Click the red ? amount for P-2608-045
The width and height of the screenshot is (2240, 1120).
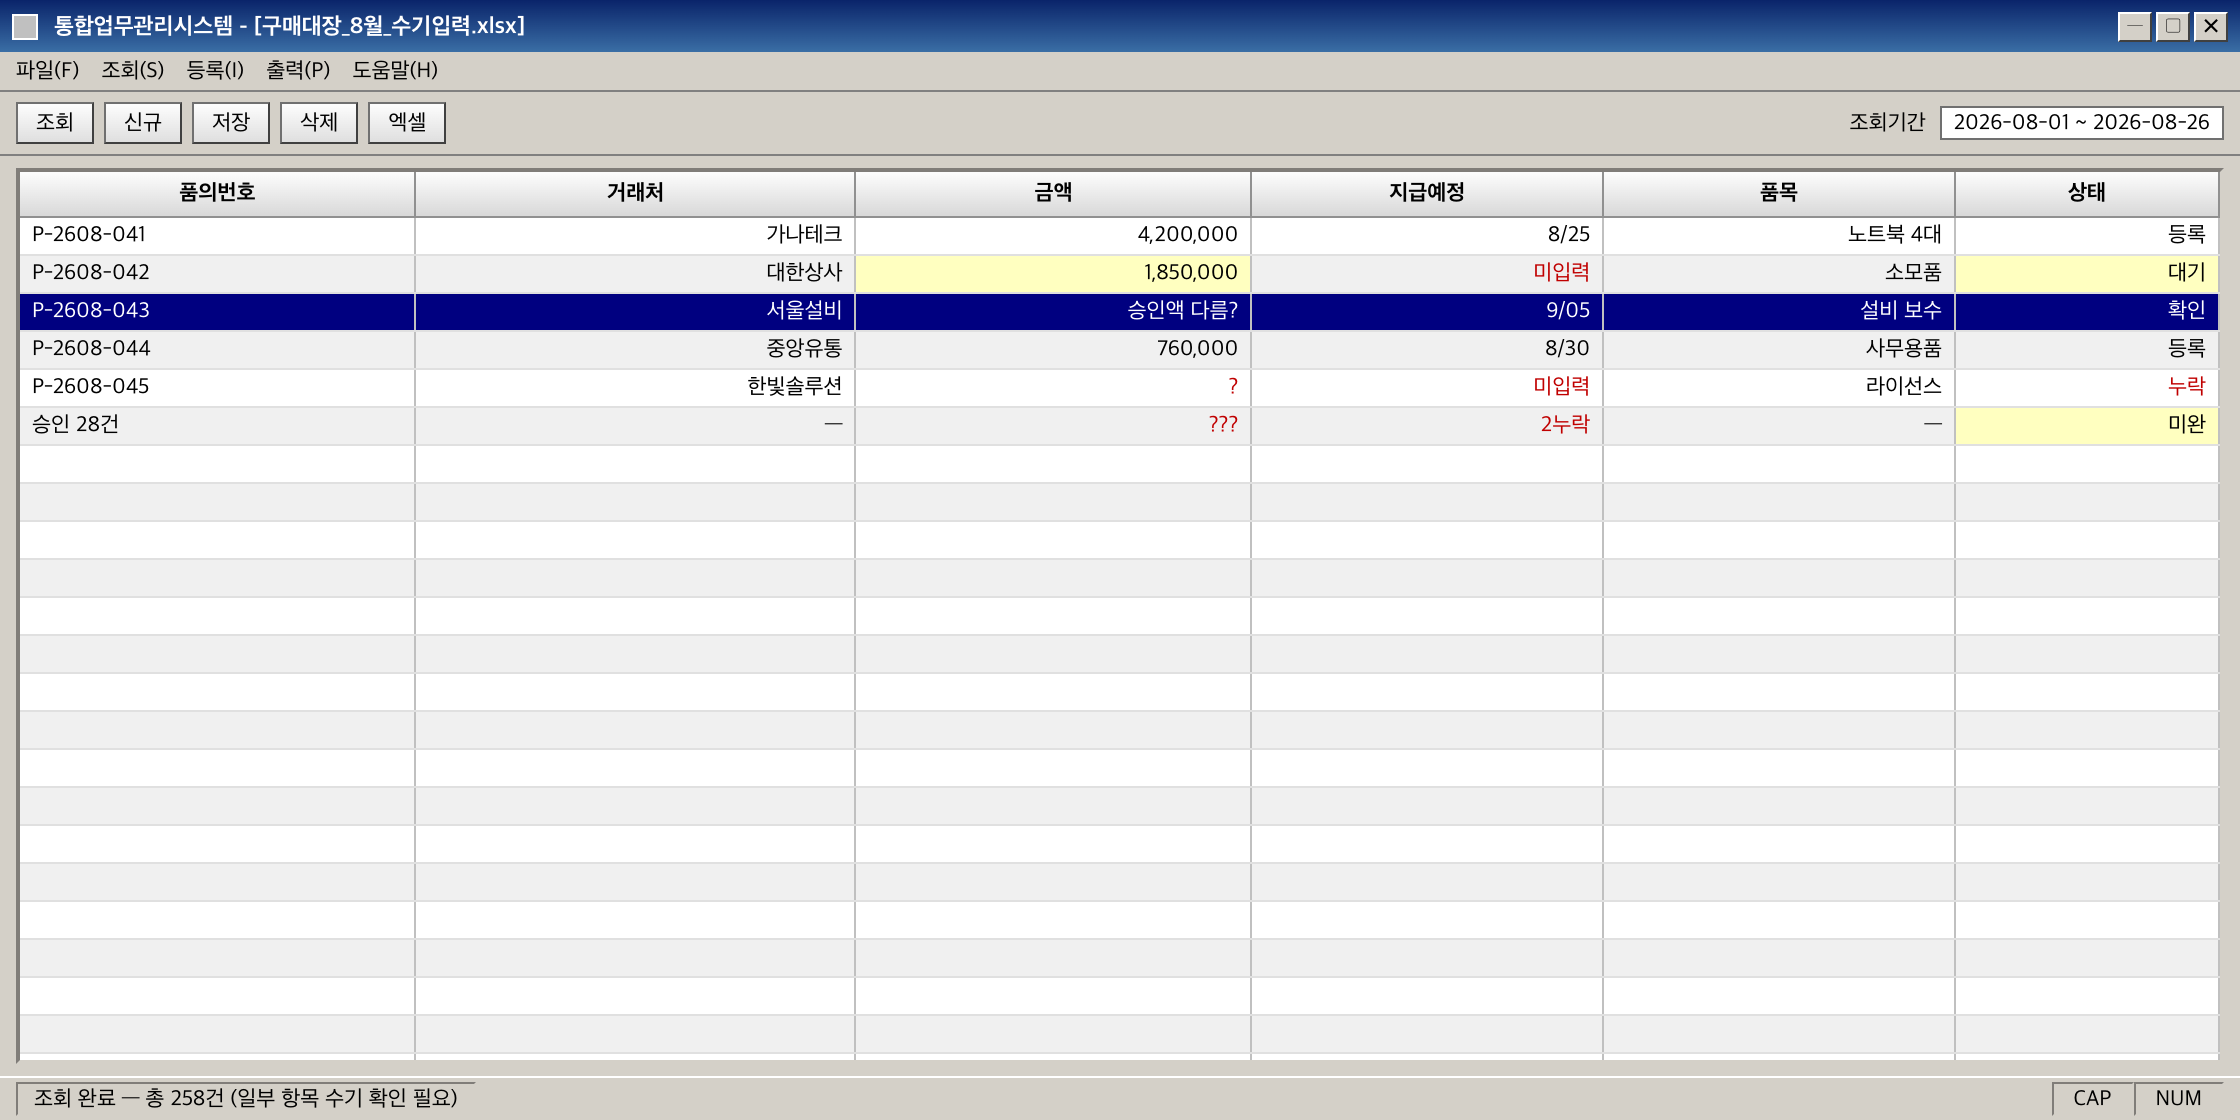tap(1053, 387)
